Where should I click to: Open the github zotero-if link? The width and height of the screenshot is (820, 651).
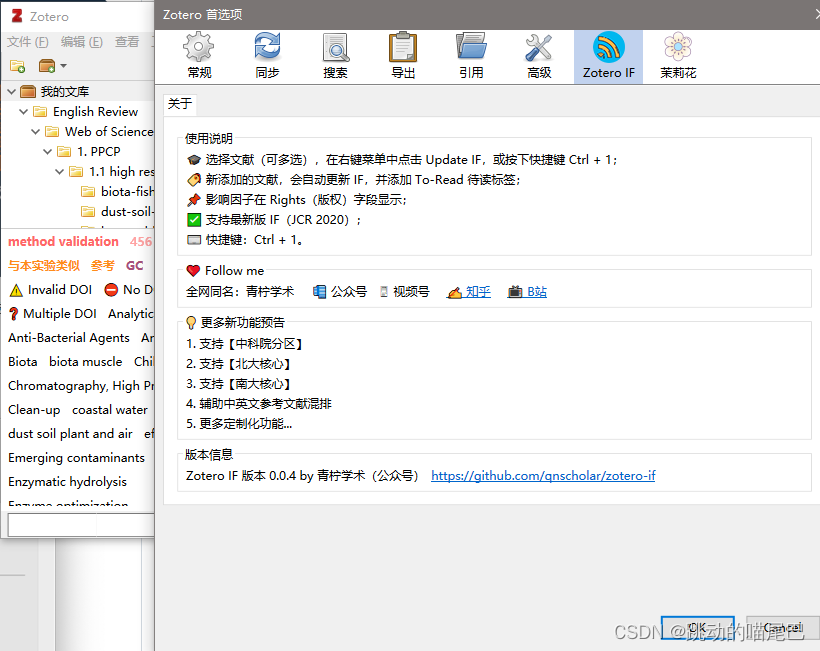(543, 475)
